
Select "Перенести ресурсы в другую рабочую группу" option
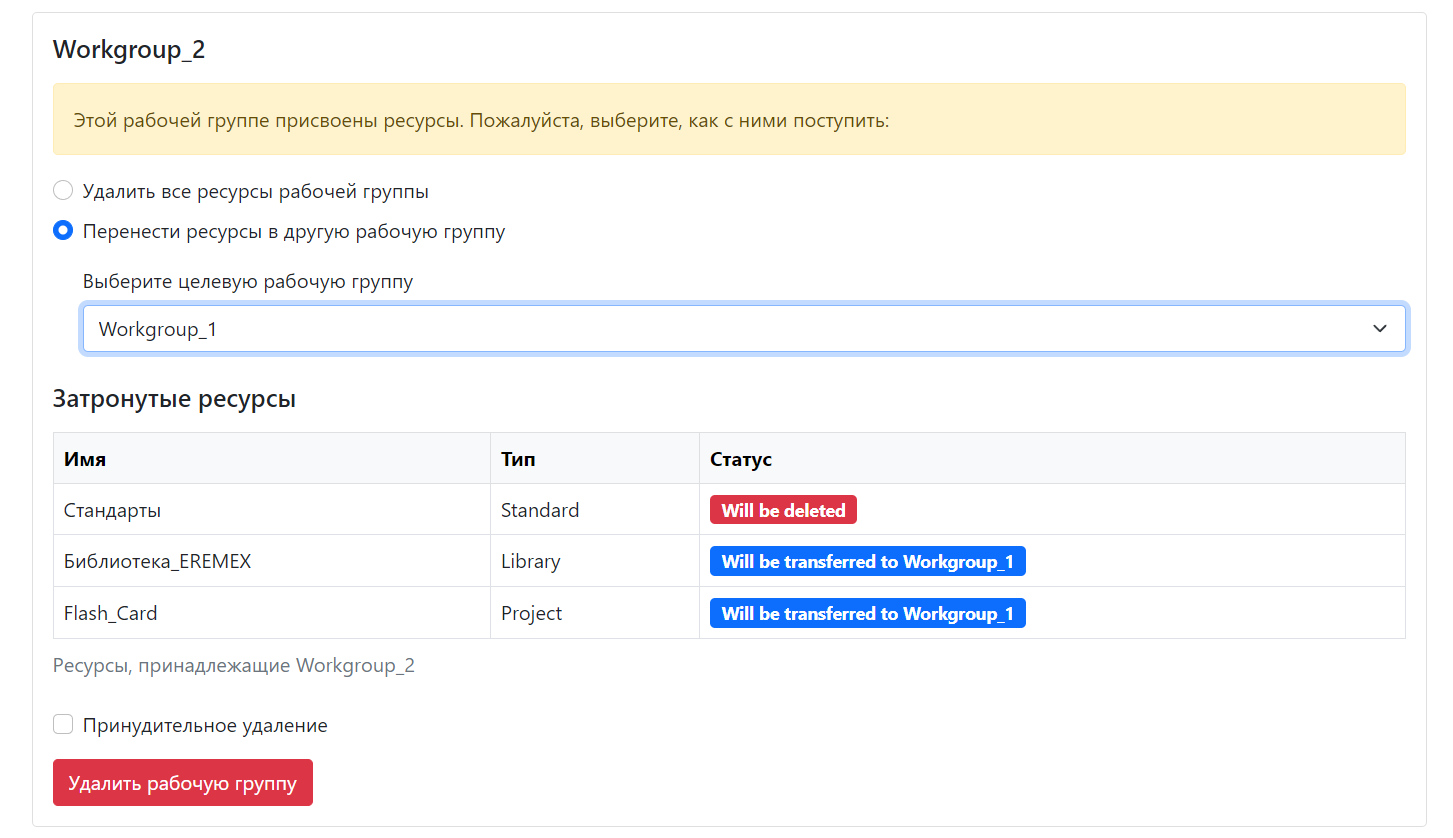click(63, 231)
